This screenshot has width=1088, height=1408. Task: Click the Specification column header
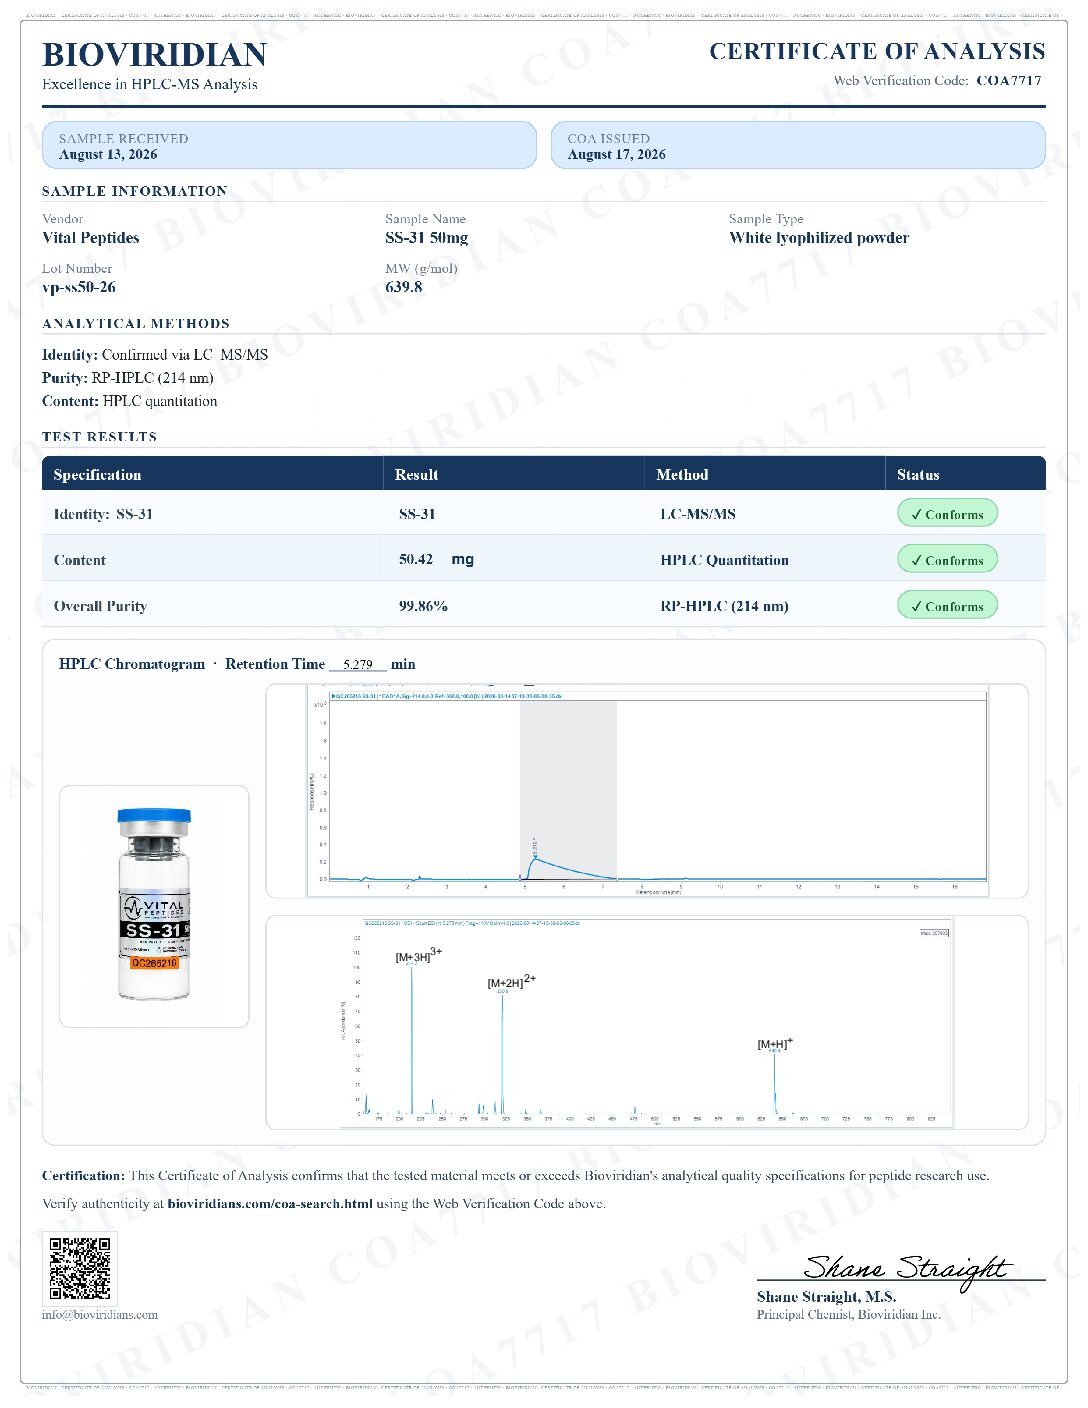pyautogui.click(x=97, y=475)
